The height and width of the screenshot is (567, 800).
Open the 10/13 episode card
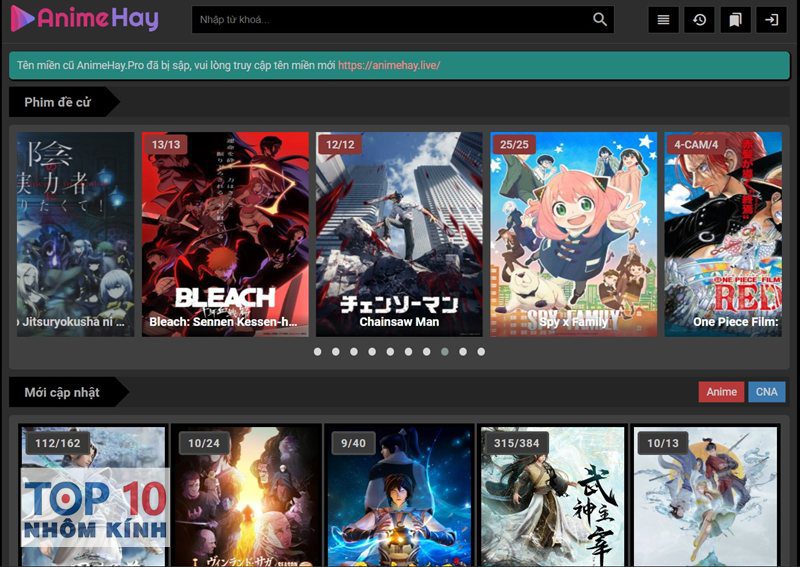click(705, 496)
